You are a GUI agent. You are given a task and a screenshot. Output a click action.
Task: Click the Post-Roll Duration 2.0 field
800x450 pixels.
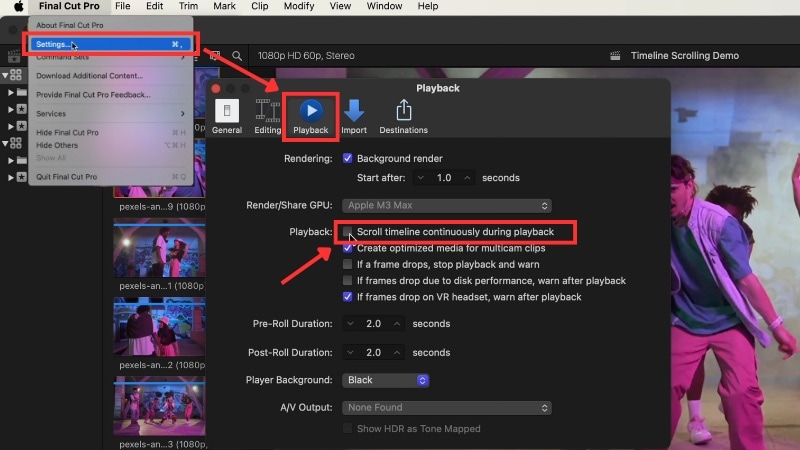(373, 353)
